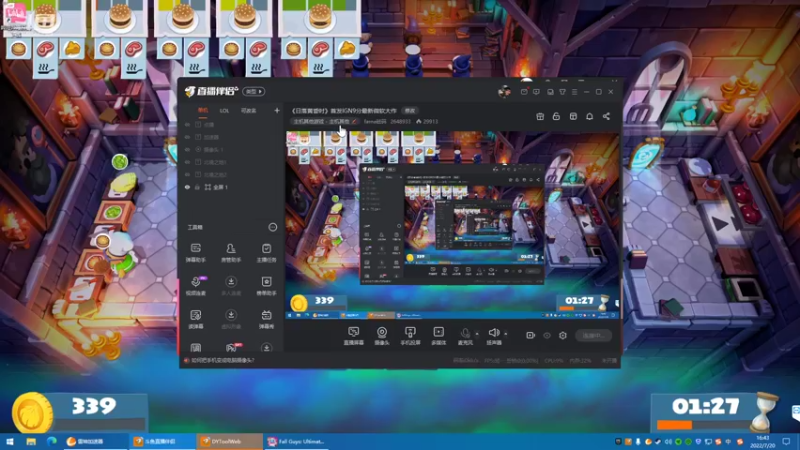Open the notification bell above the preview

click(589, 116)
